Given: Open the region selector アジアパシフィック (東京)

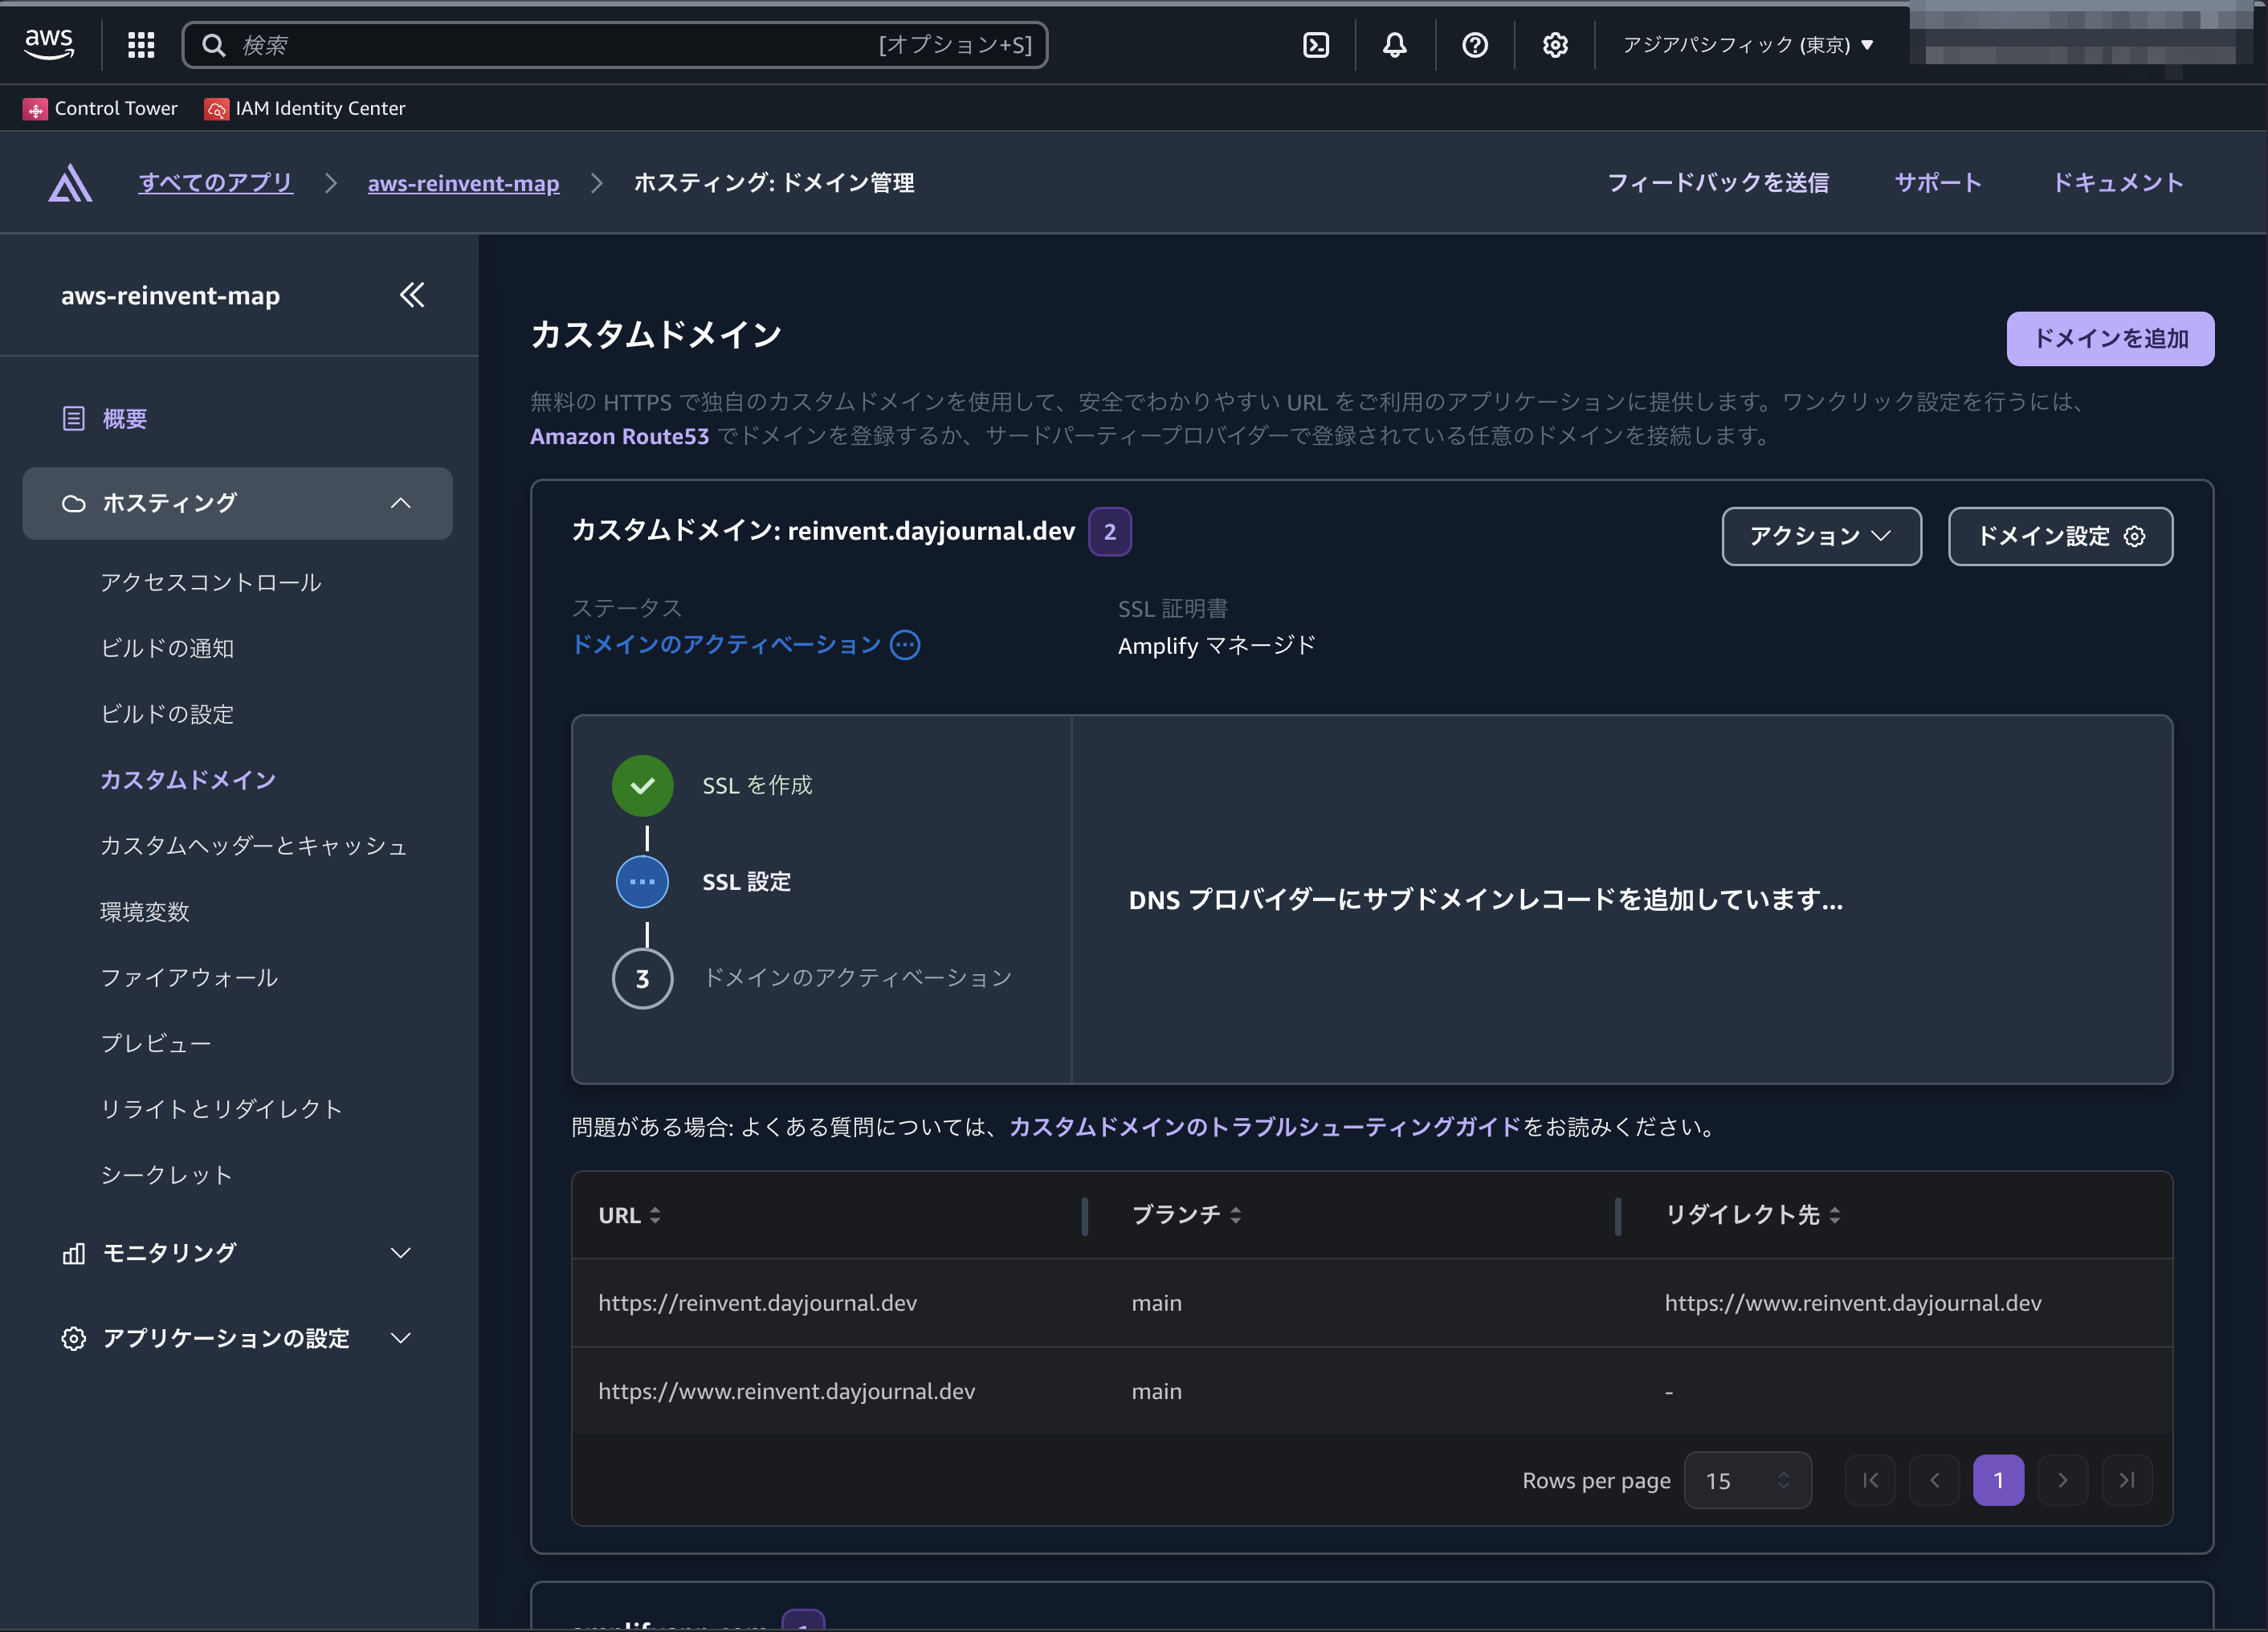Looking at the screenshot, I should pos(1747,45).
